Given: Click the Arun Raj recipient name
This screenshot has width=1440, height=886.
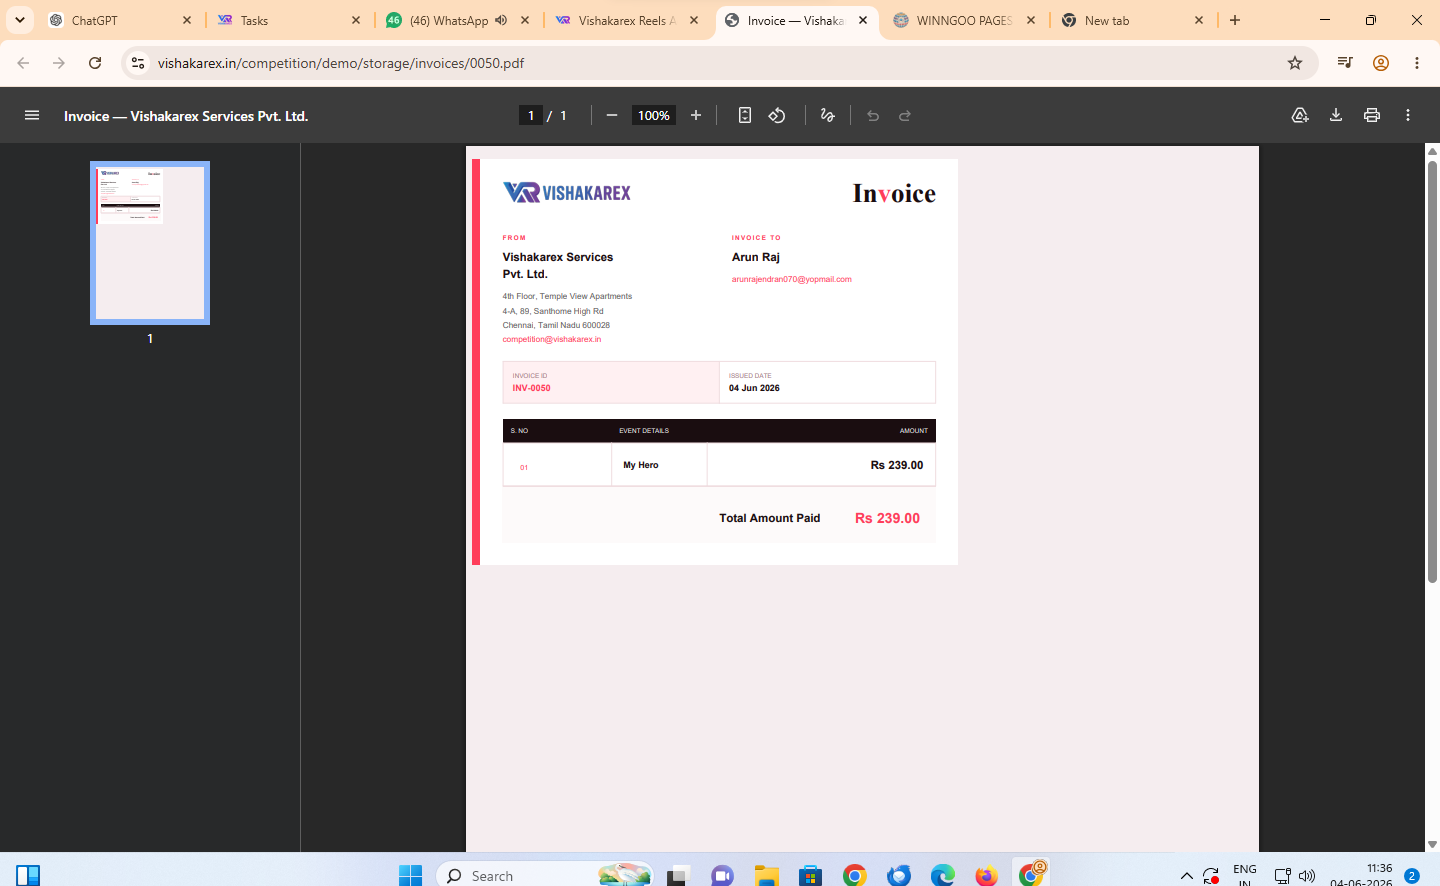Looking at the screenshot, I should (x=755, y=257).
